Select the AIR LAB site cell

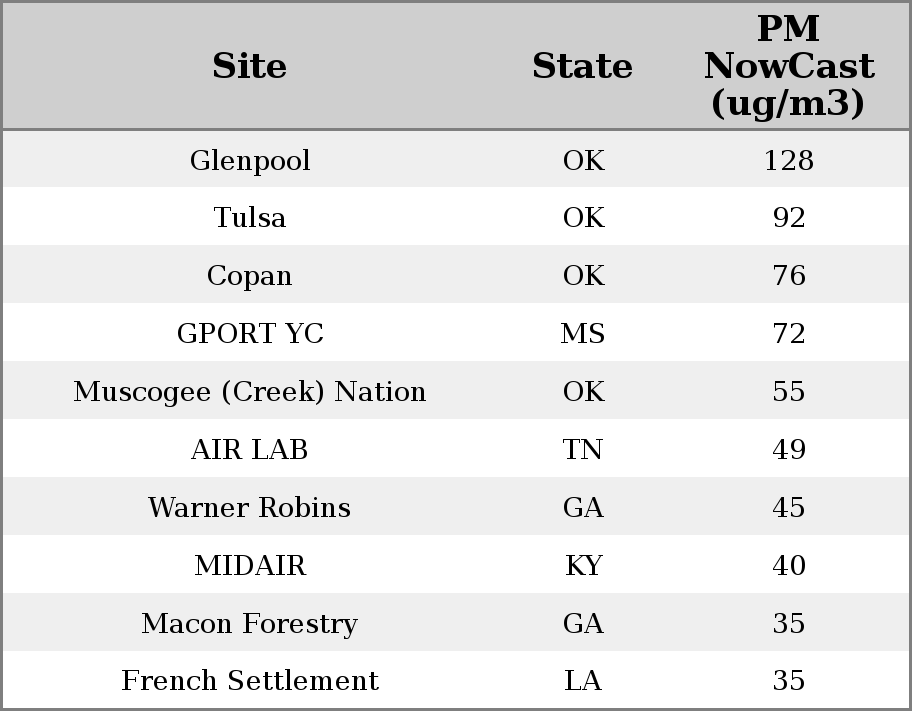250,450
